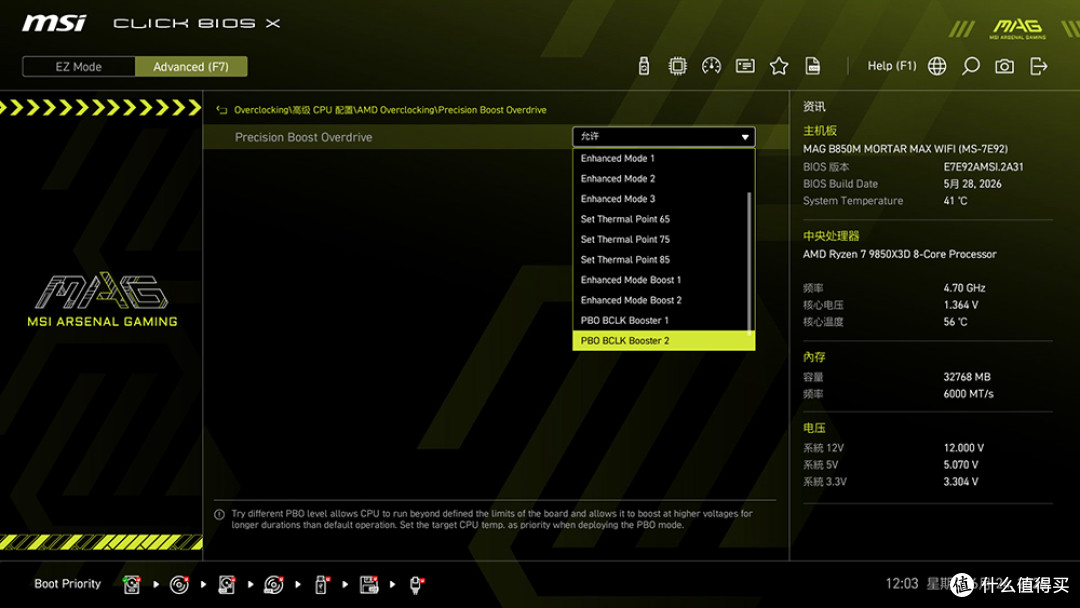Change language with the globe icon
The image size is (1080, 608).
(937, 66)
